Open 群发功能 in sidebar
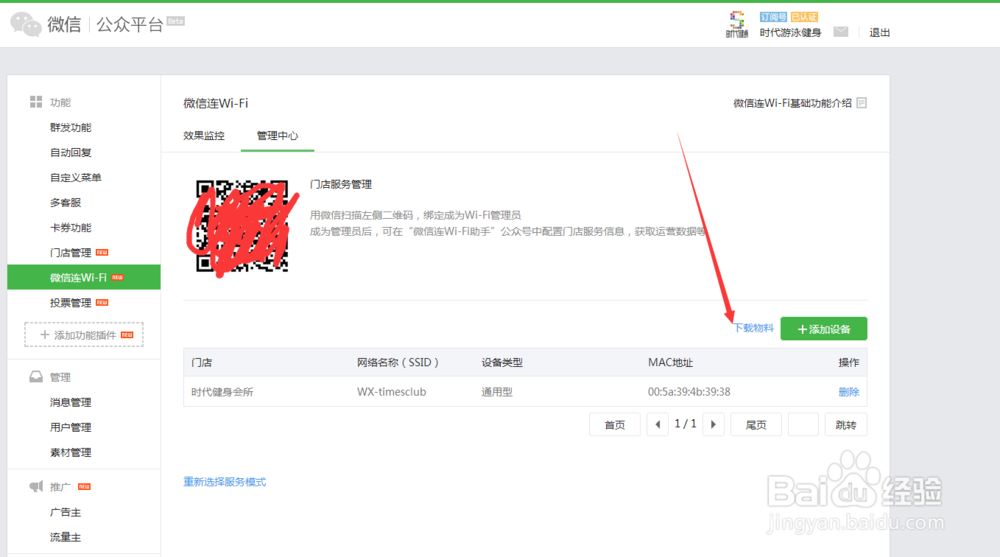Viewport: 1000px width, 557px height. pos(70,128)
